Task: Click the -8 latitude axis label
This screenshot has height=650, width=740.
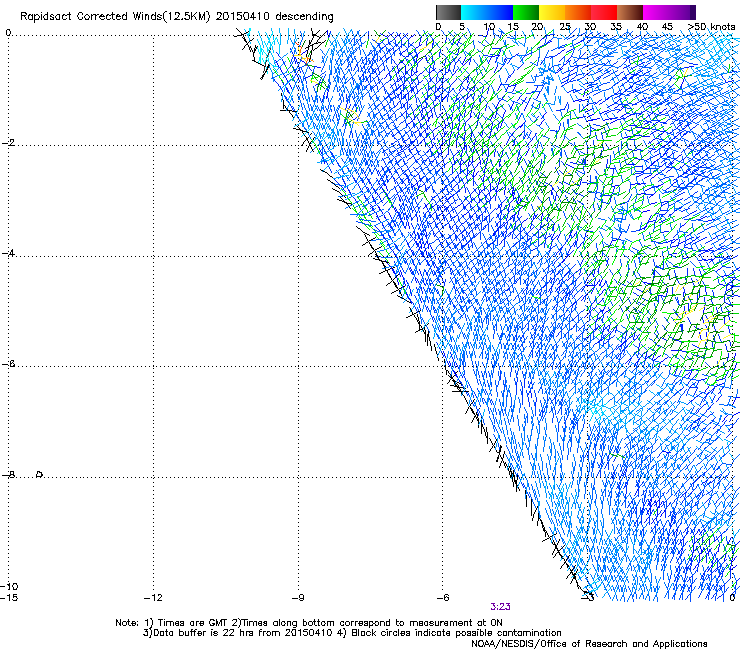Action: tap(8, 474)
